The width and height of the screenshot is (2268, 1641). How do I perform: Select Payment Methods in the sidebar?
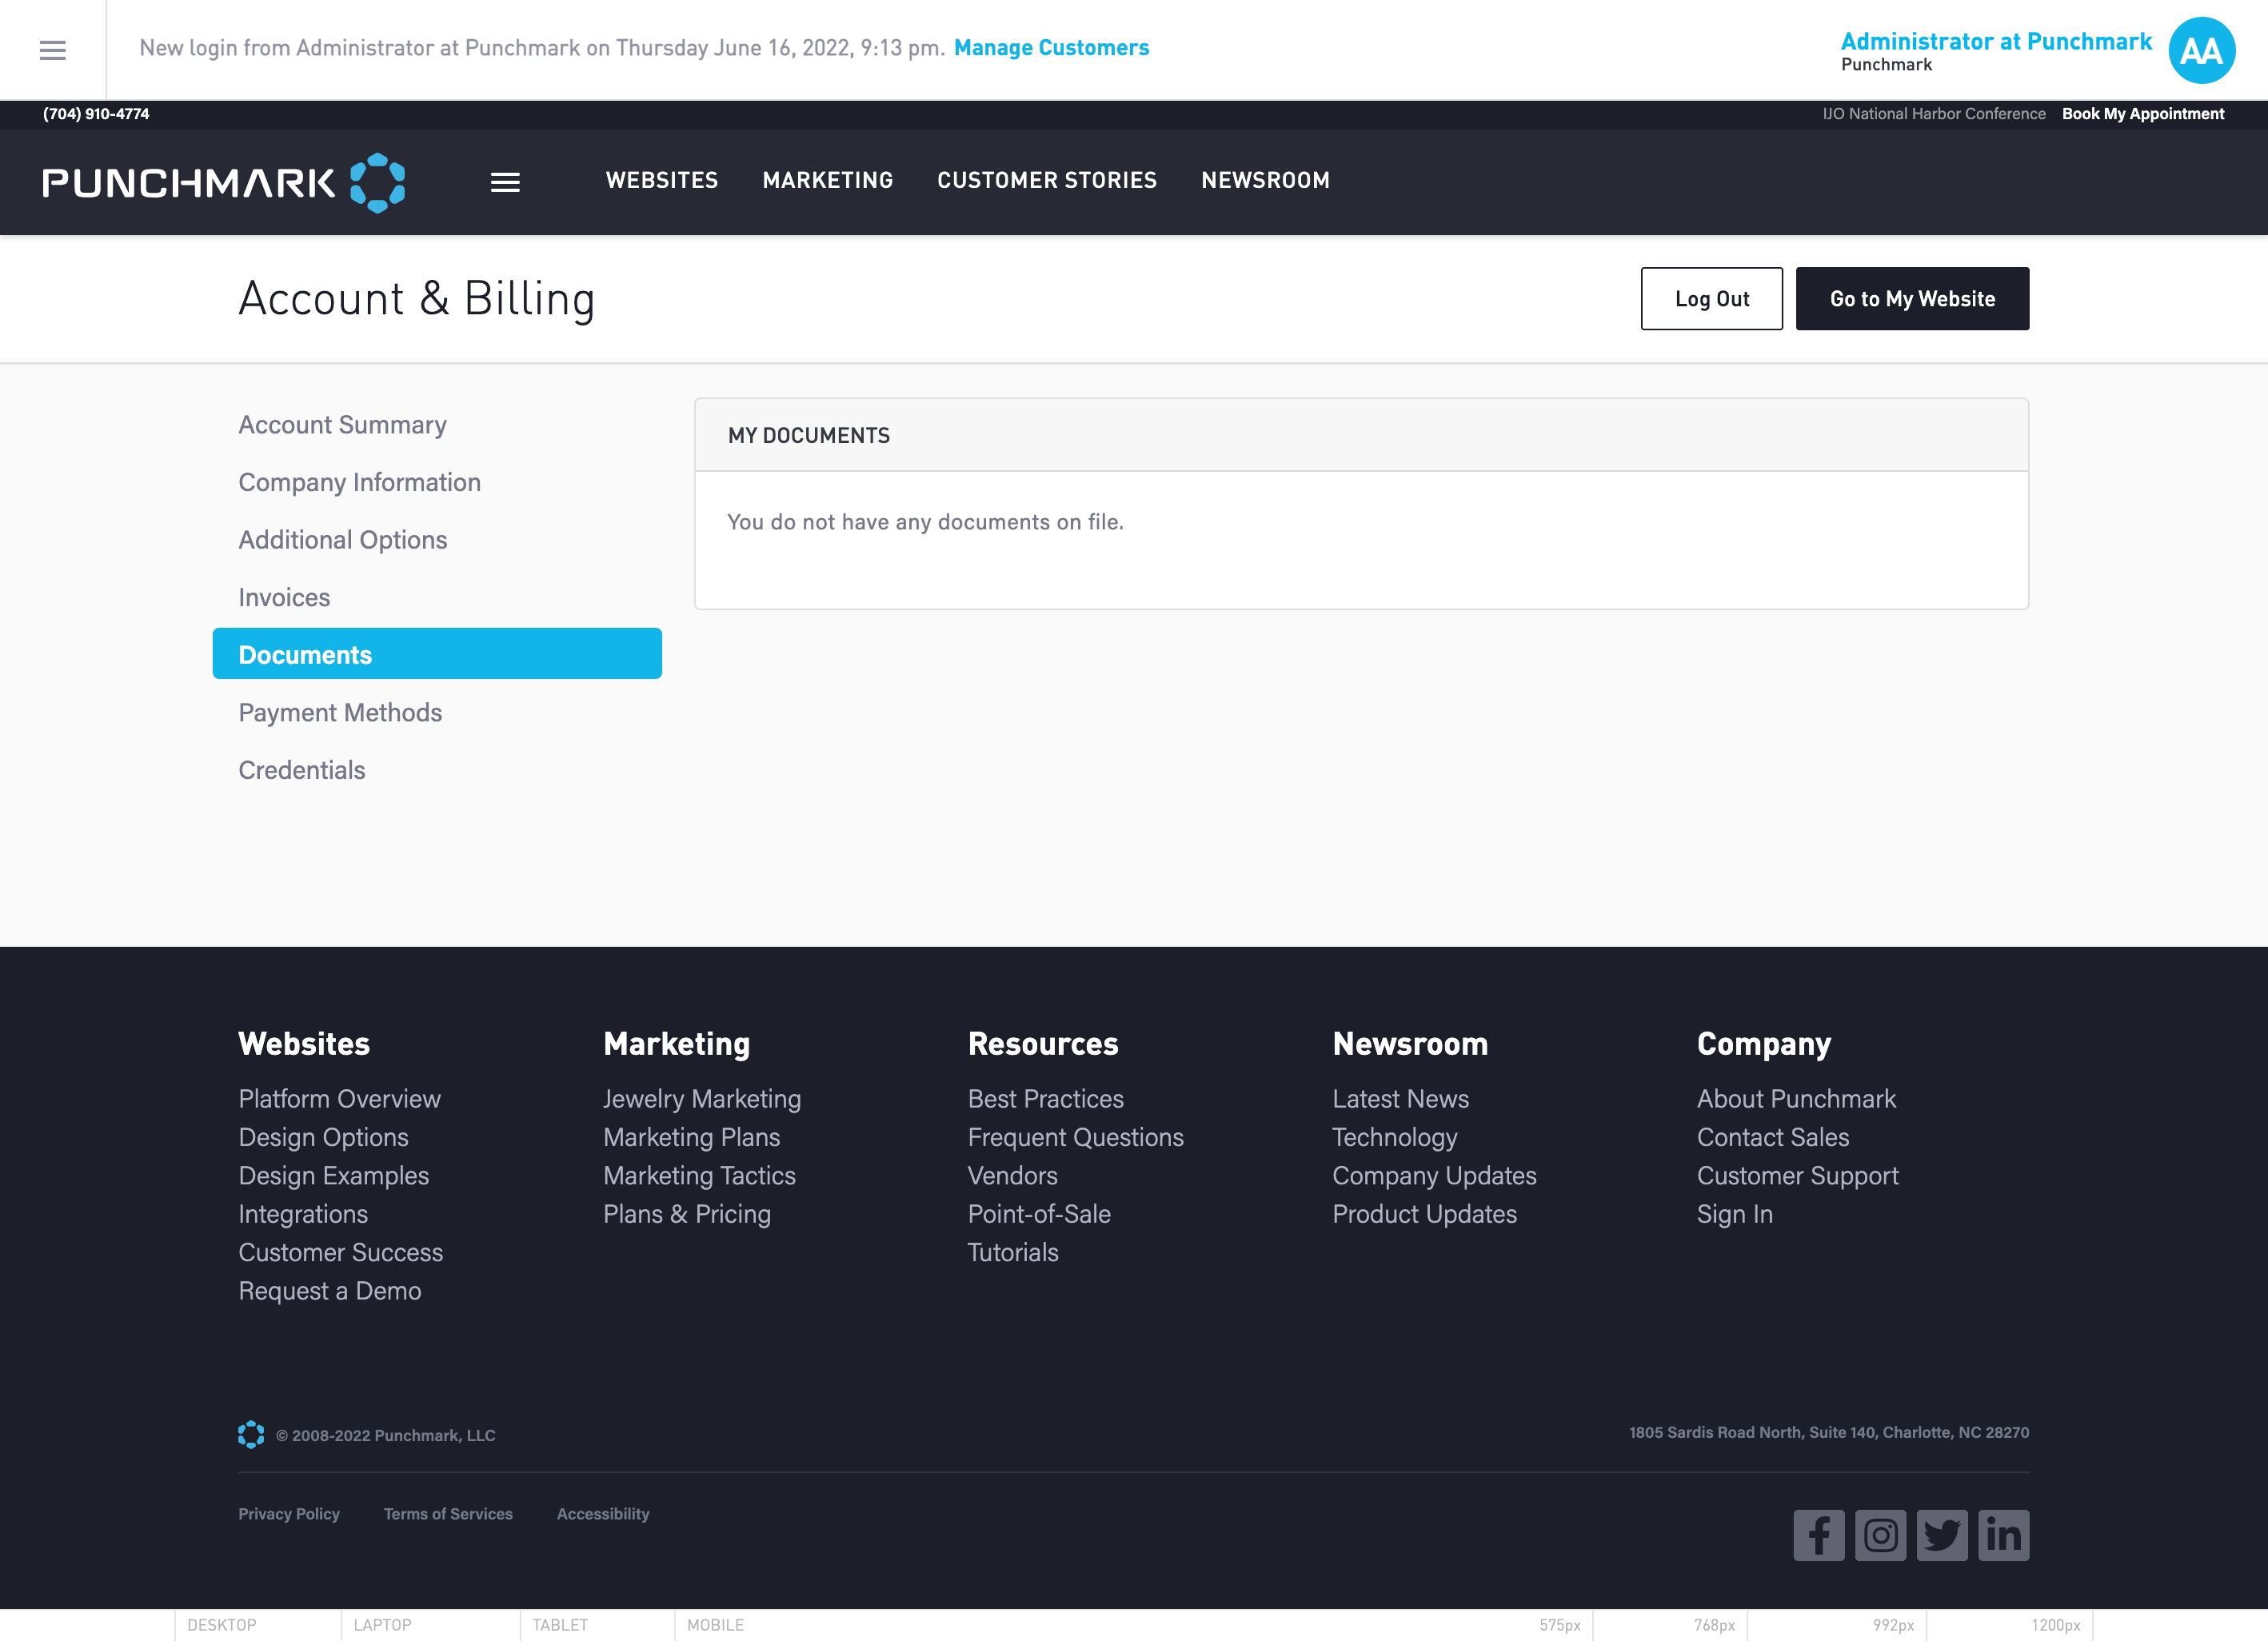[x=340, y=712]
